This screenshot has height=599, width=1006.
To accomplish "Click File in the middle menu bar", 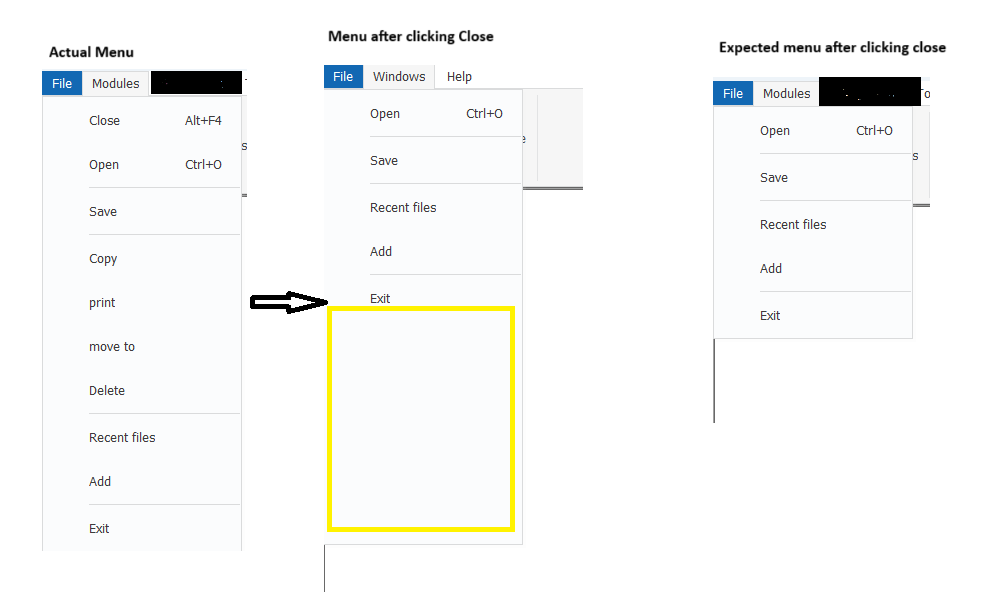I will pos(343,76).
